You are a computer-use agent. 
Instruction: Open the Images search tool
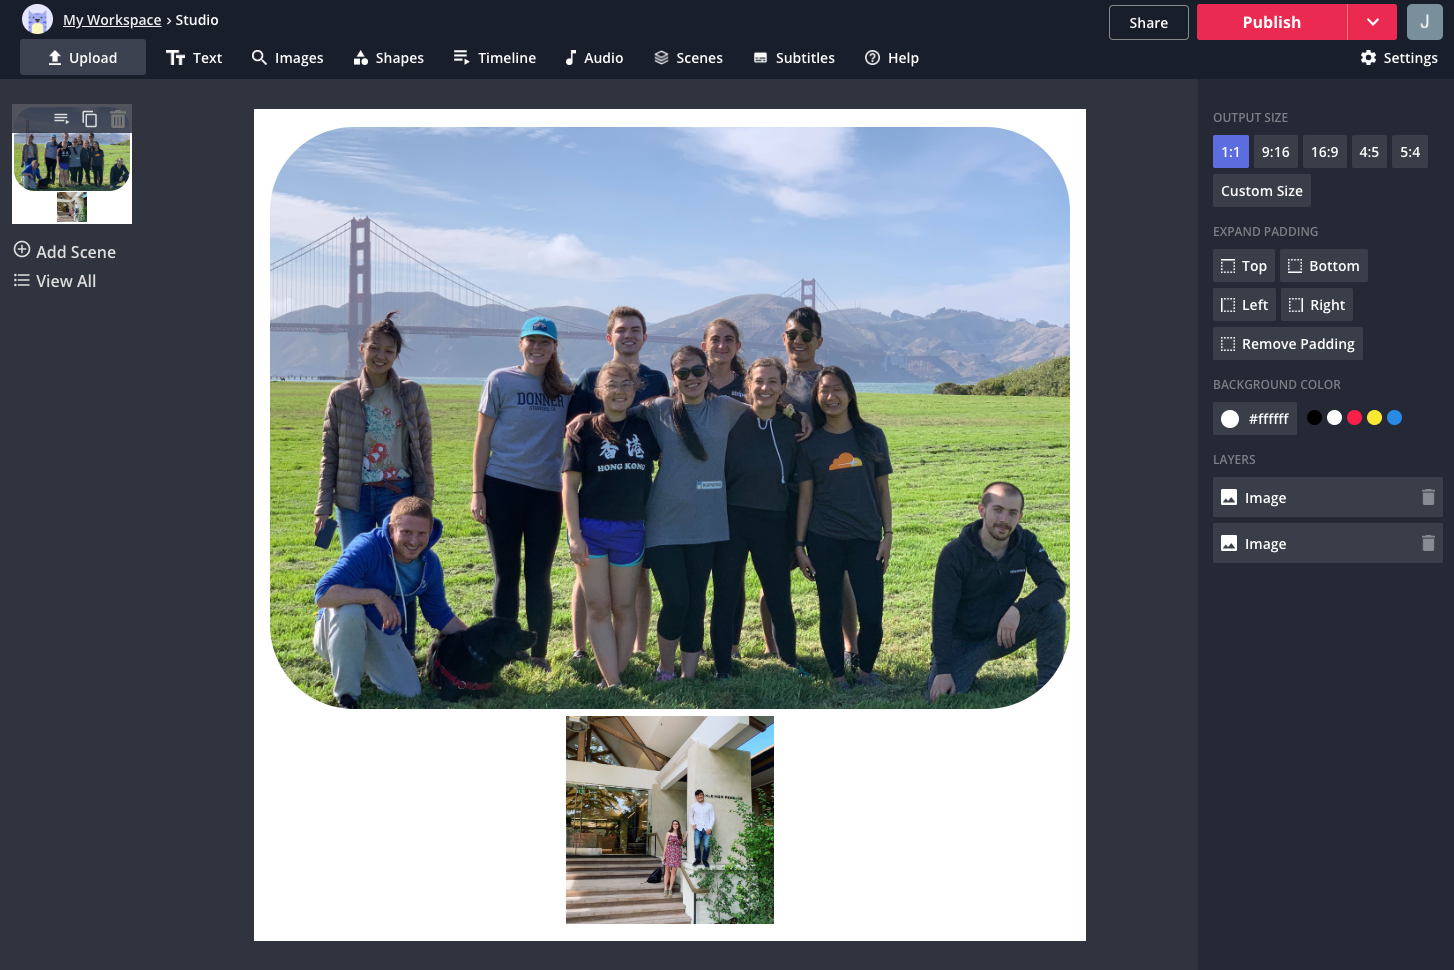click(x=287, y=58)
